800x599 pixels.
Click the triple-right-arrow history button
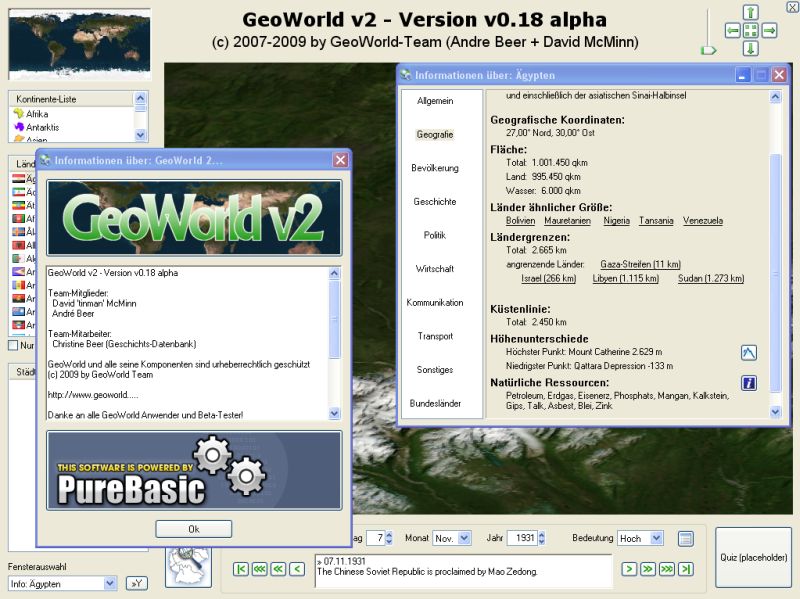(x=667, y=569)
